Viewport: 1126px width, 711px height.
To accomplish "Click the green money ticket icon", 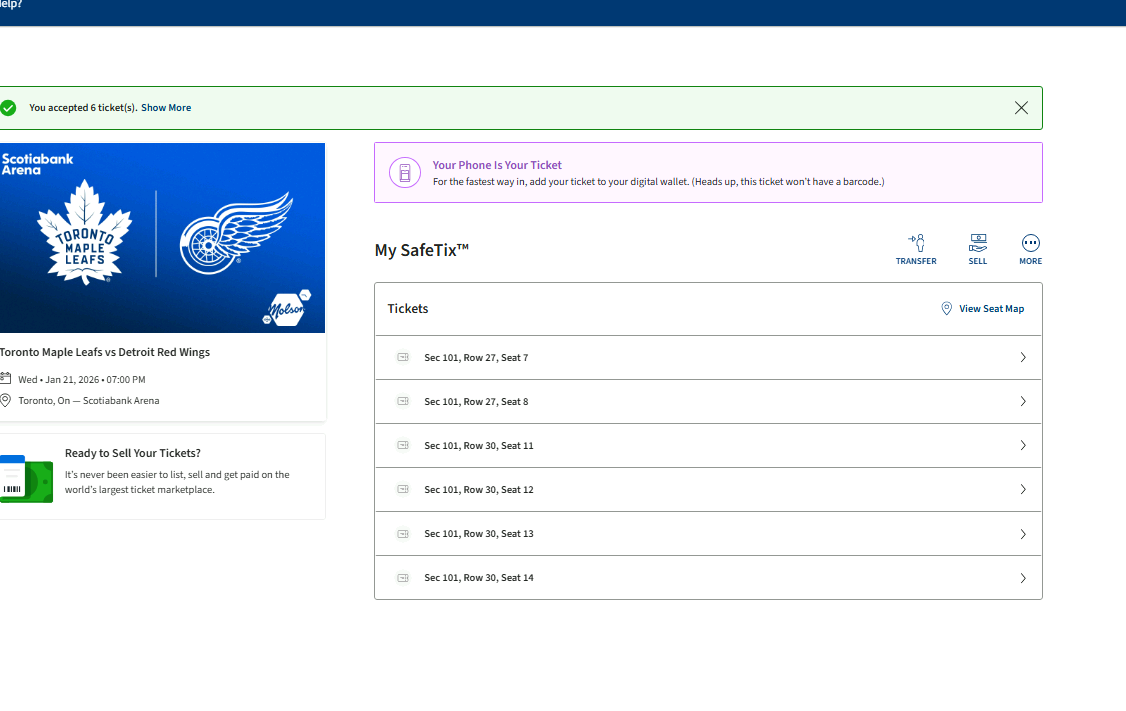I will 27,479.
